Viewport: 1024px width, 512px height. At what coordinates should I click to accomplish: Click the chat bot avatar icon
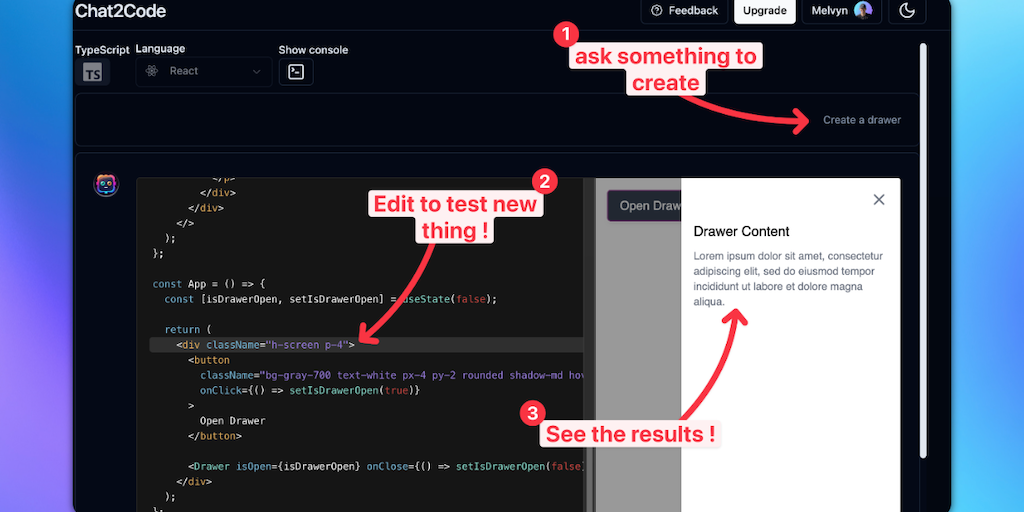pos(106,185)
